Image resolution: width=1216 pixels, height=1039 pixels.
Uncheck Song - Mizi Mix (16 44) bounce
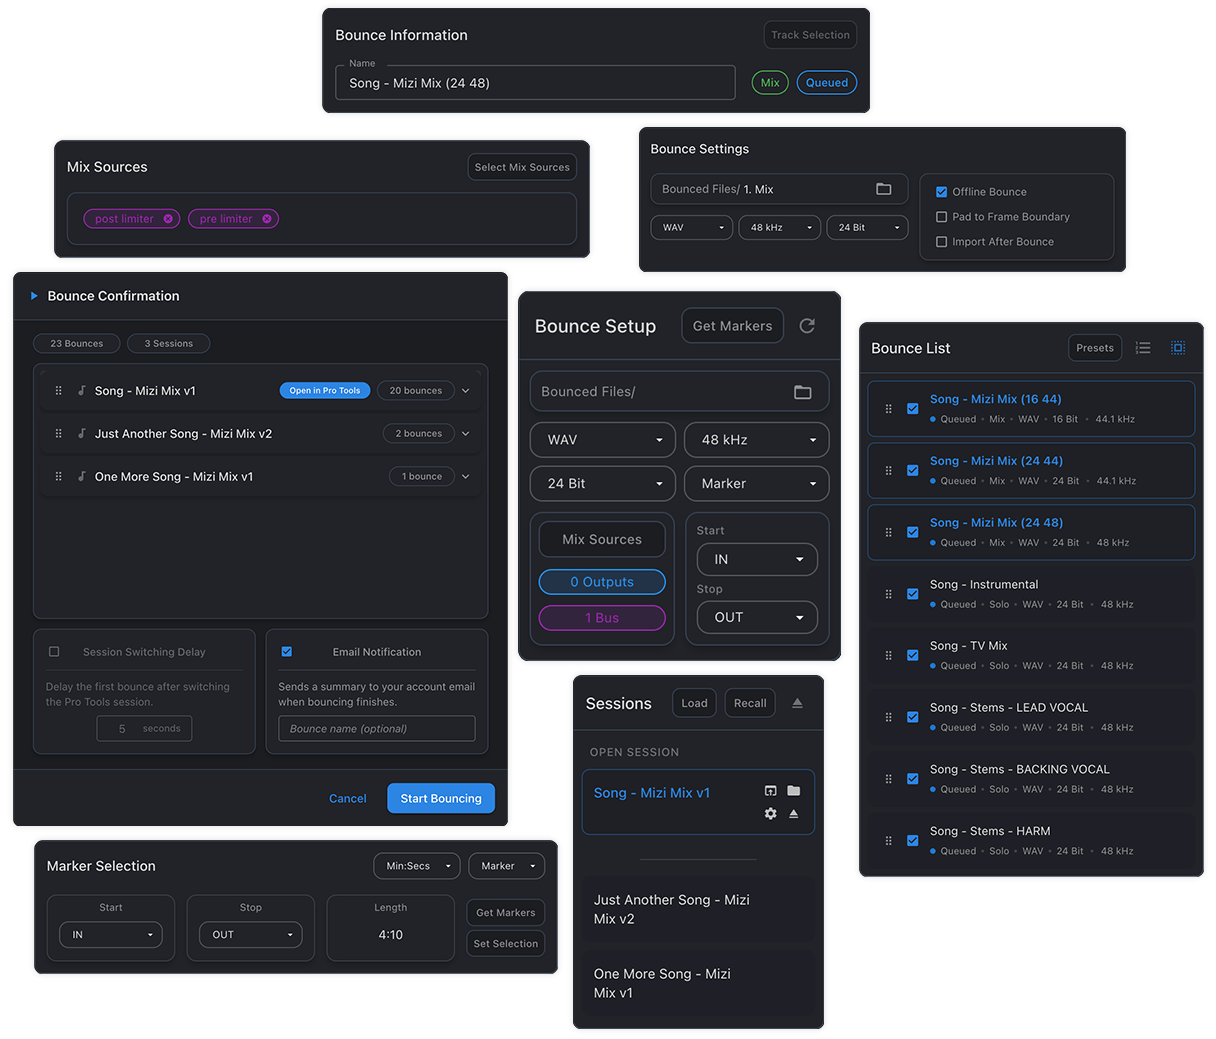click(x=912, y=409)
